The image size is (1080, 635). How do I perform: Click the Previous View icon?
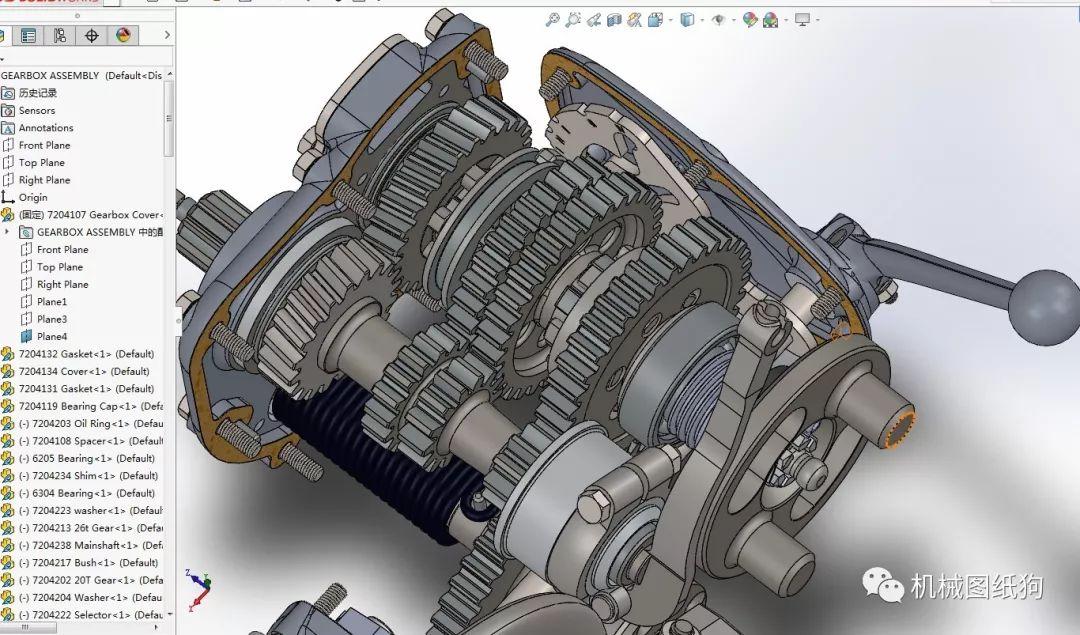595,18
